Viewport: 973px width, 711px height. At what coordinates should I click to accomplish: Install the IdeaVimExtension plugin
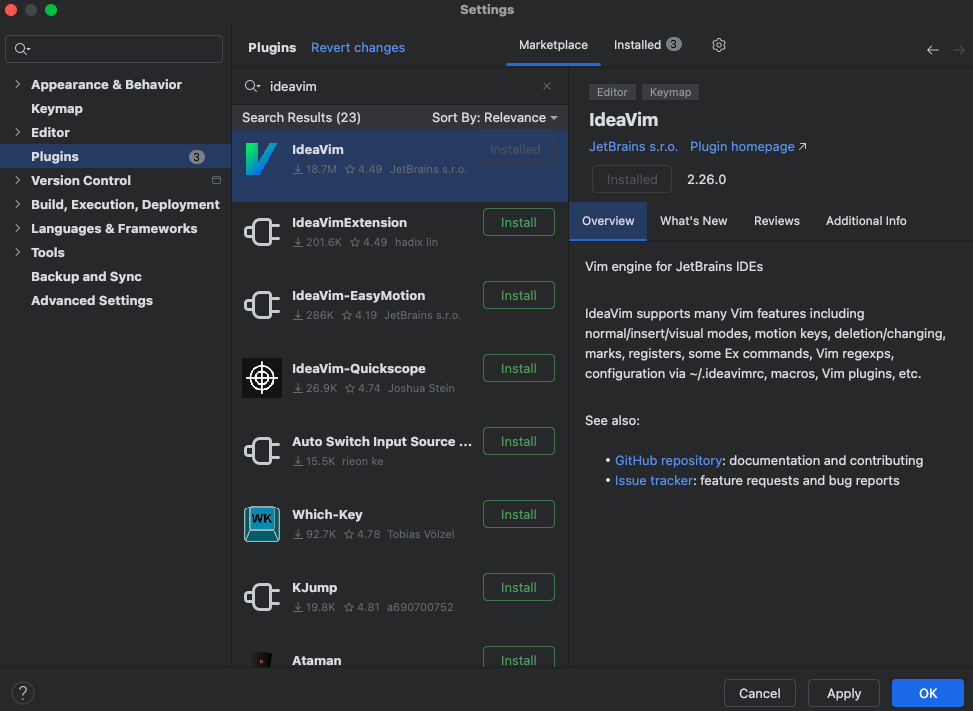(x=519, y=223)
